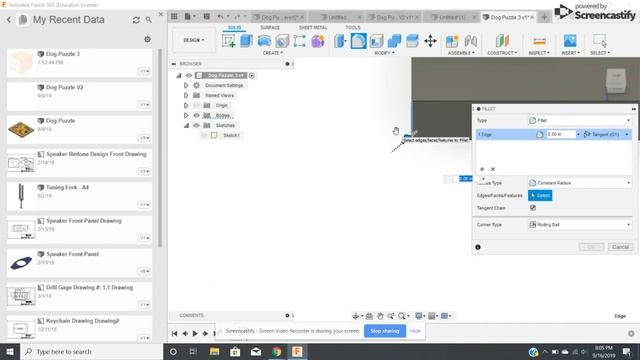
Task: Toggle visibility of Sketch1
Action: [x=204, y=135]
